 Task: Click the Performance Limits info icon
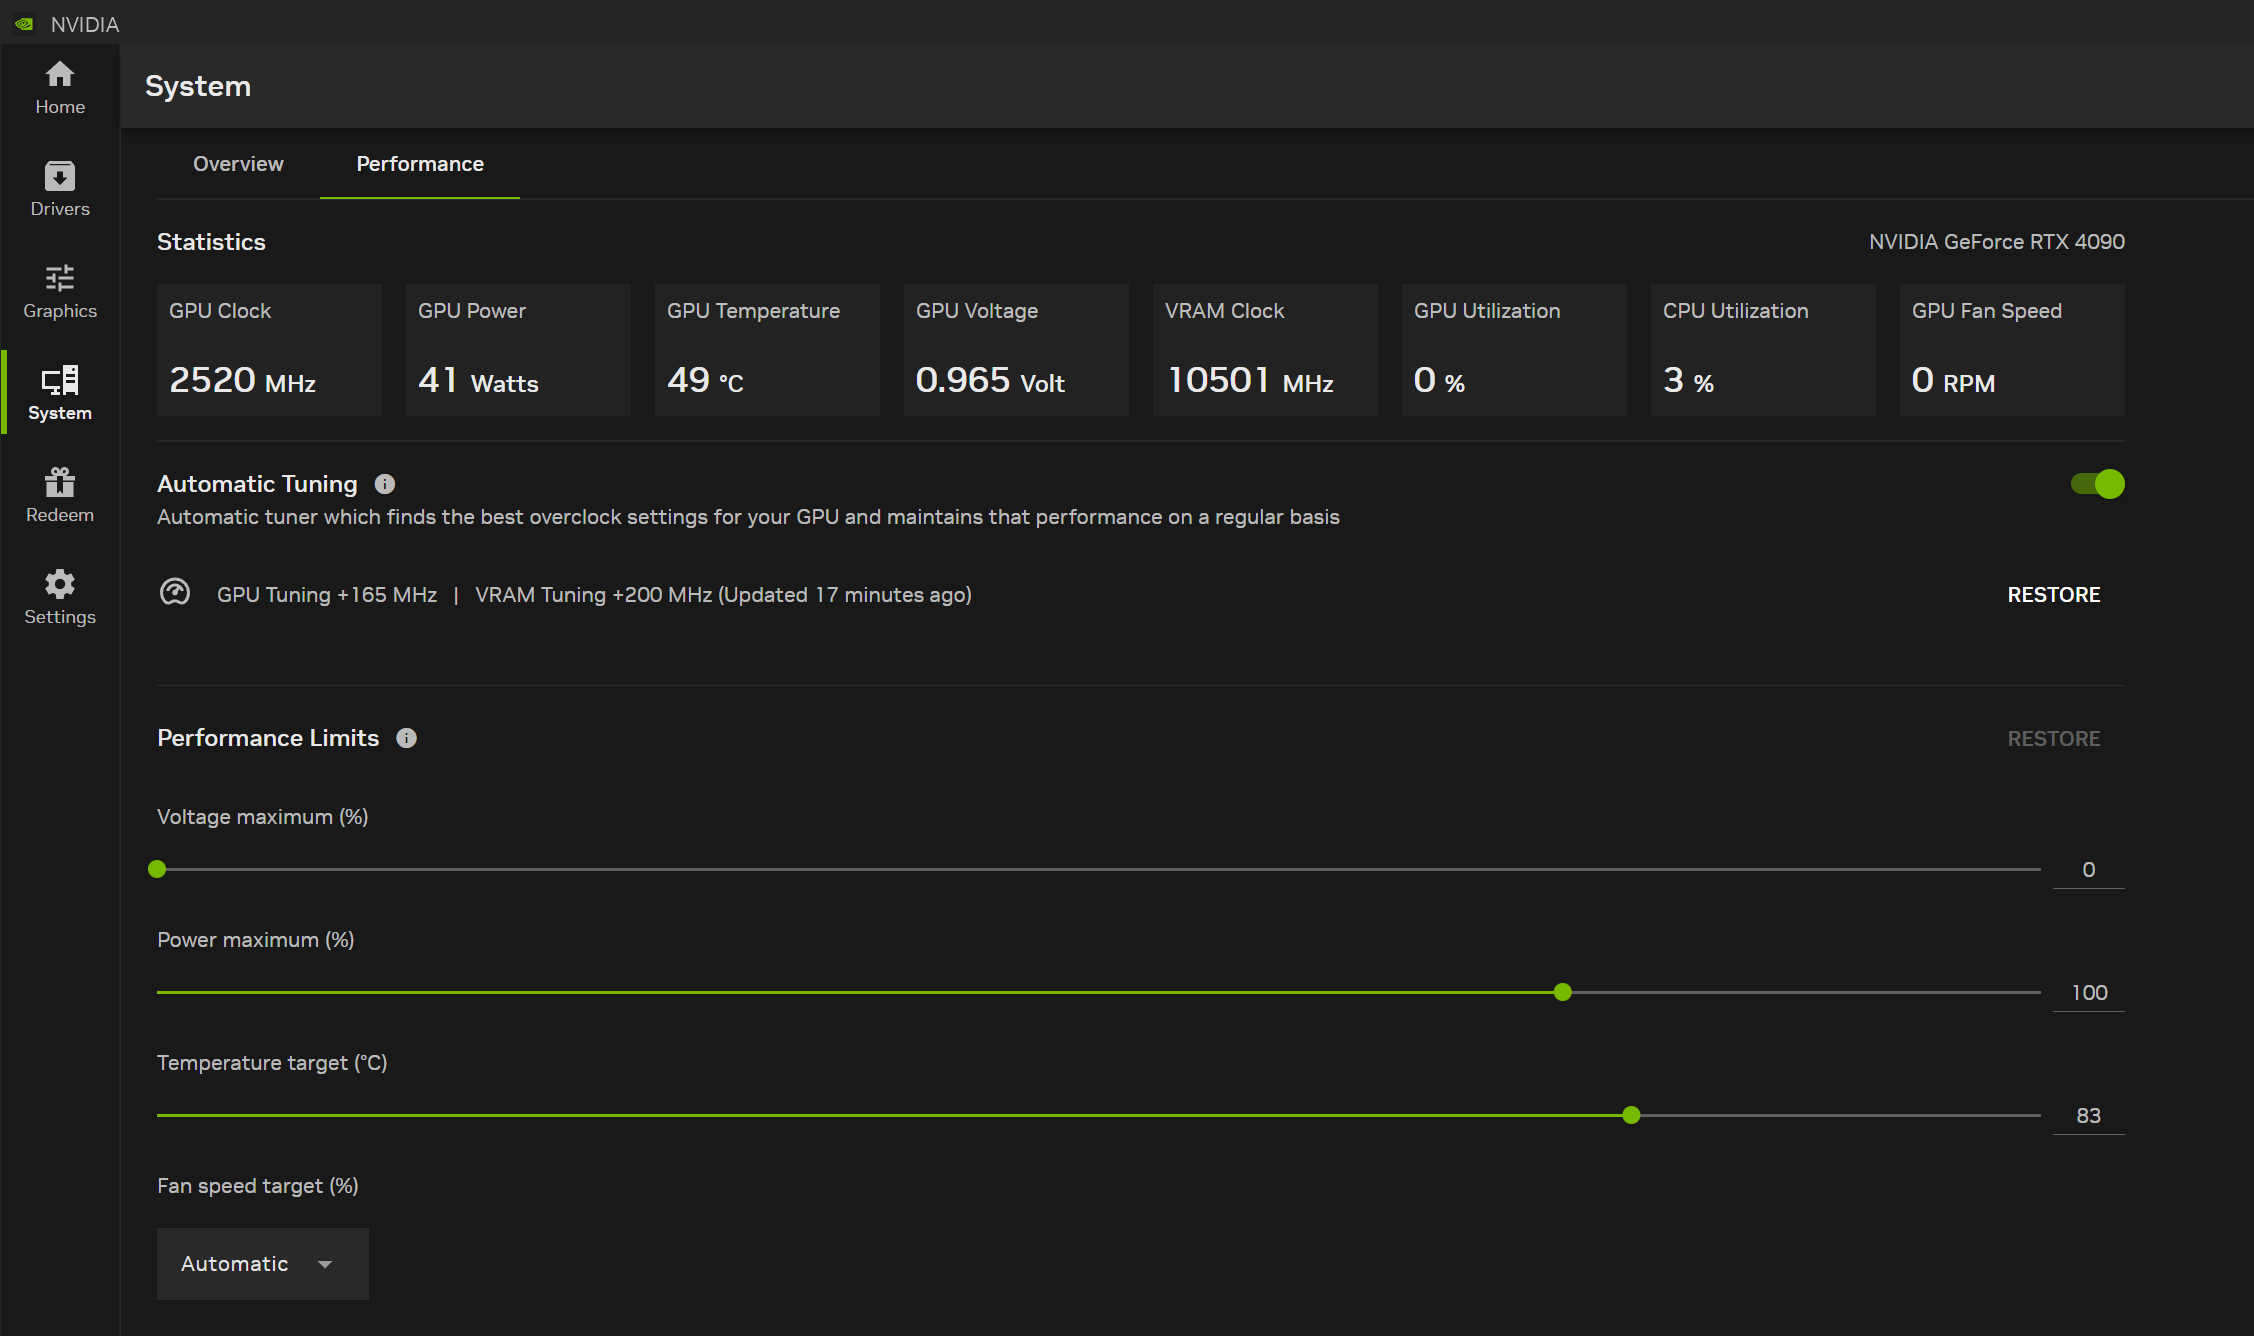click(406, 738)
